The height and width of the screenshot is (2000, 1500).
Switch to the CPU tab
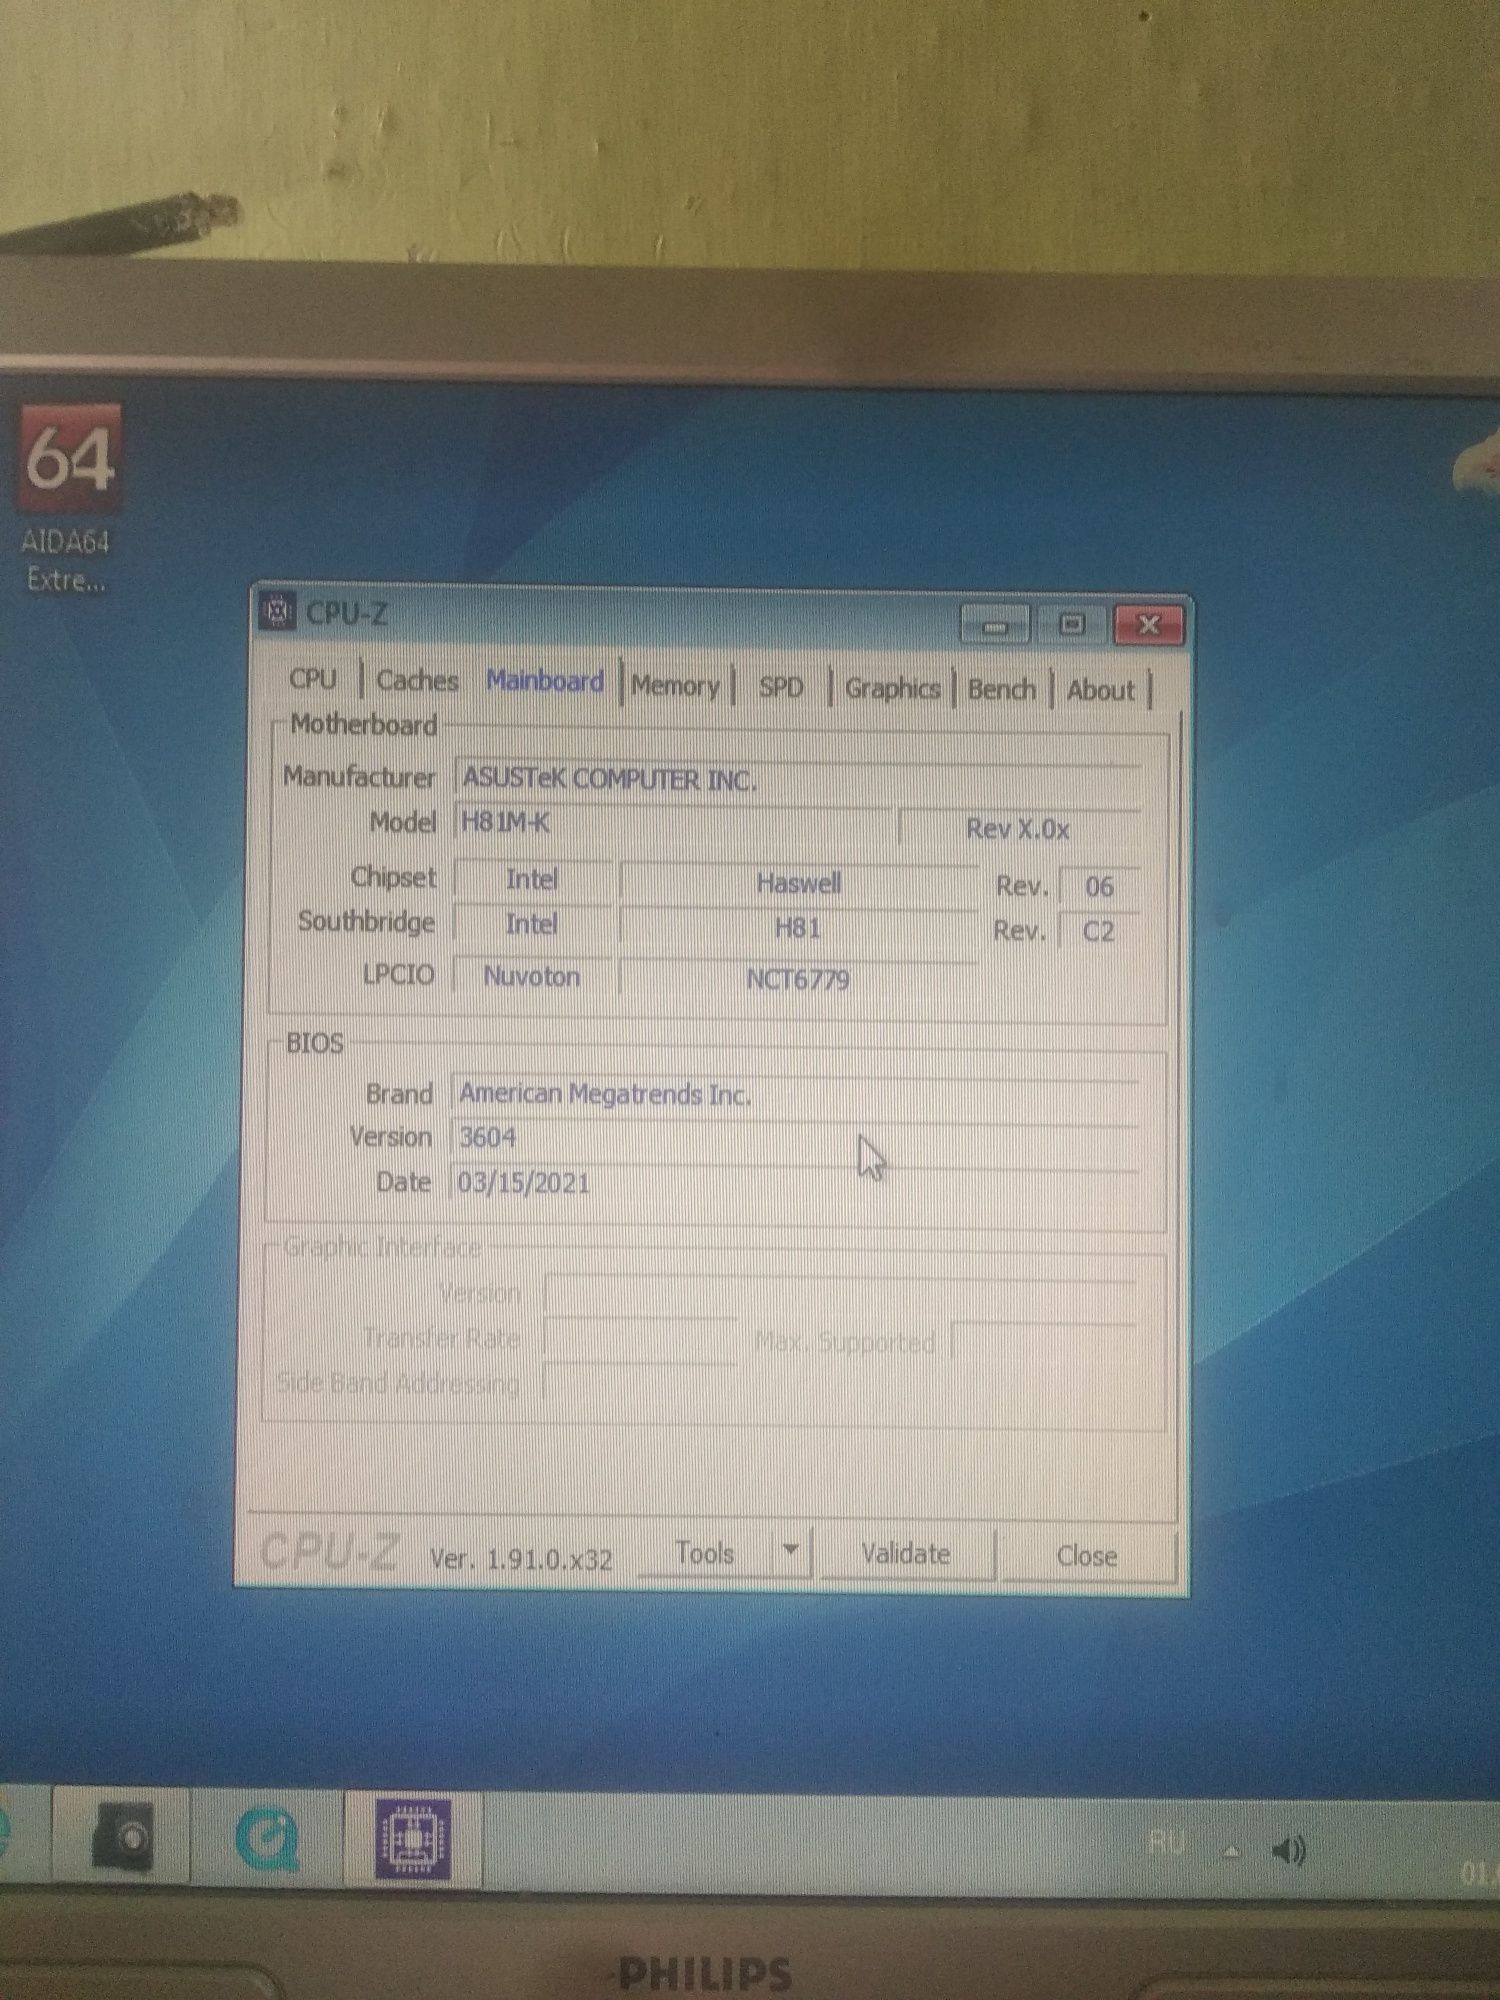point(313,679)
